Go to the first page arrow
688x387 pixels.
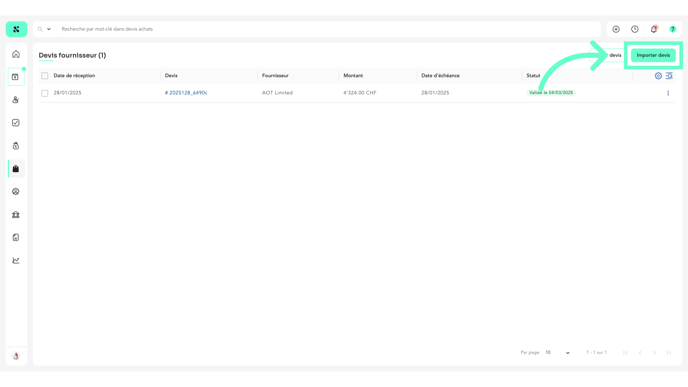626,352
